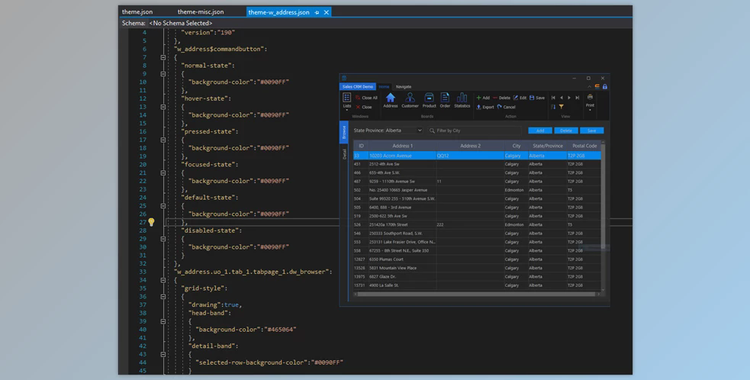Click the grid horizontal scrollbar
750x380 pixels.
pyautogui.click(x=476, y=294)
